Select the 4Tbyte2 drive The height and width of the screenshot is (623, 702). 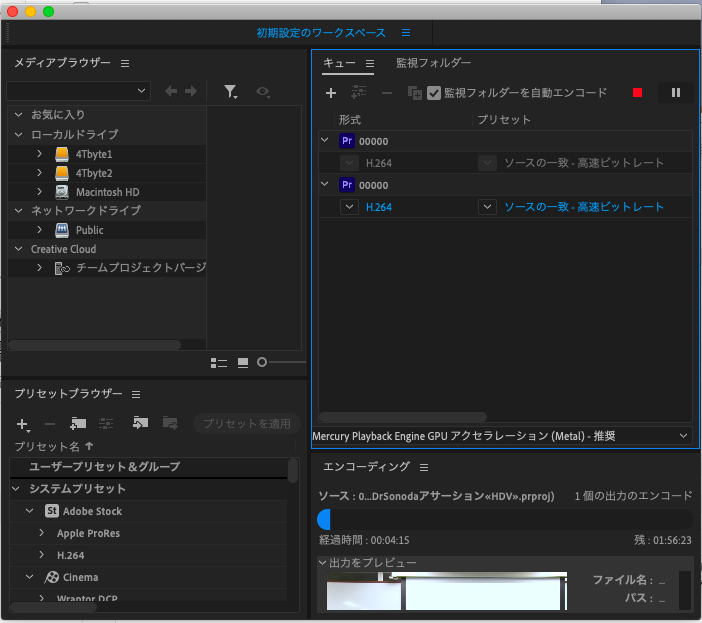[x=94, y=173]
